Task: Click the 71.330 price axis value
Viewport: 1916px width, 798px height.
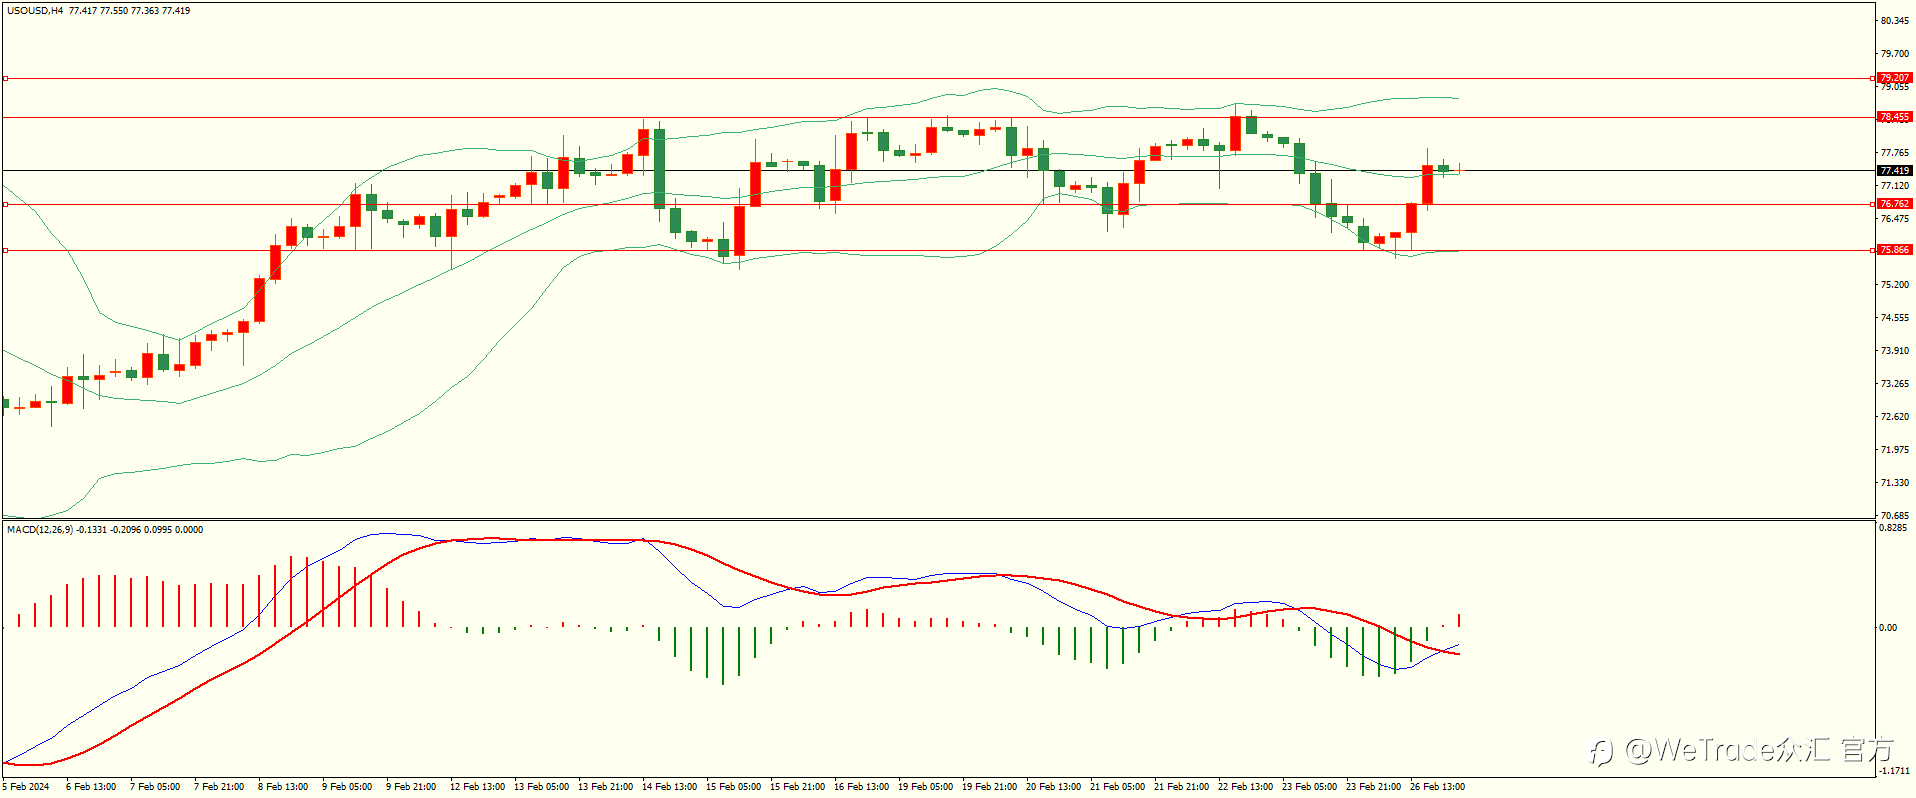Action: (1894, 483)
